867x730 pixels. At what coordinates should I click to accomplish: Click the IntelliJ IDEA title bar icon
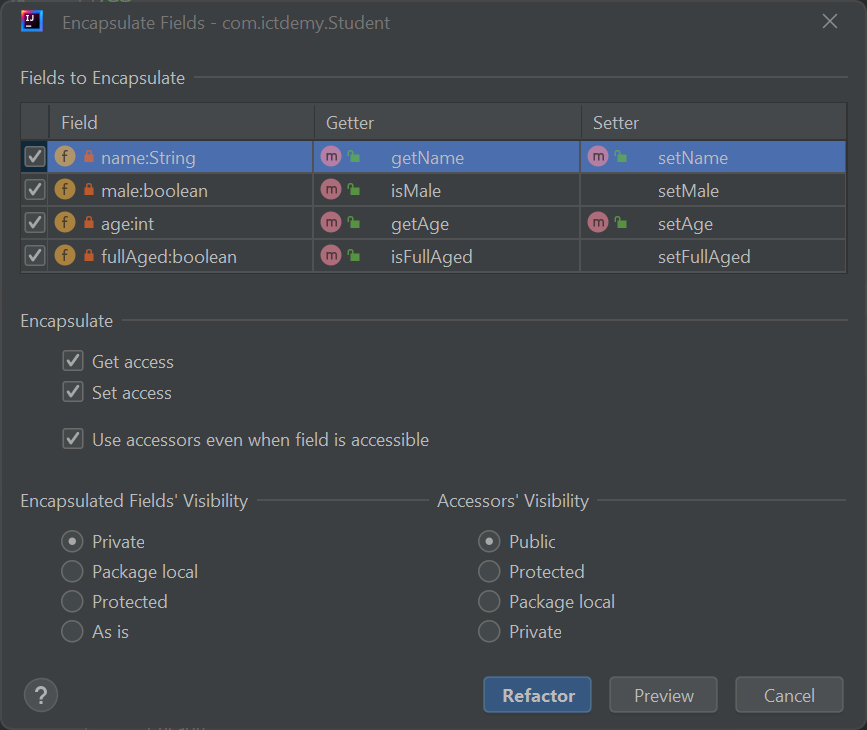(31, 21)
